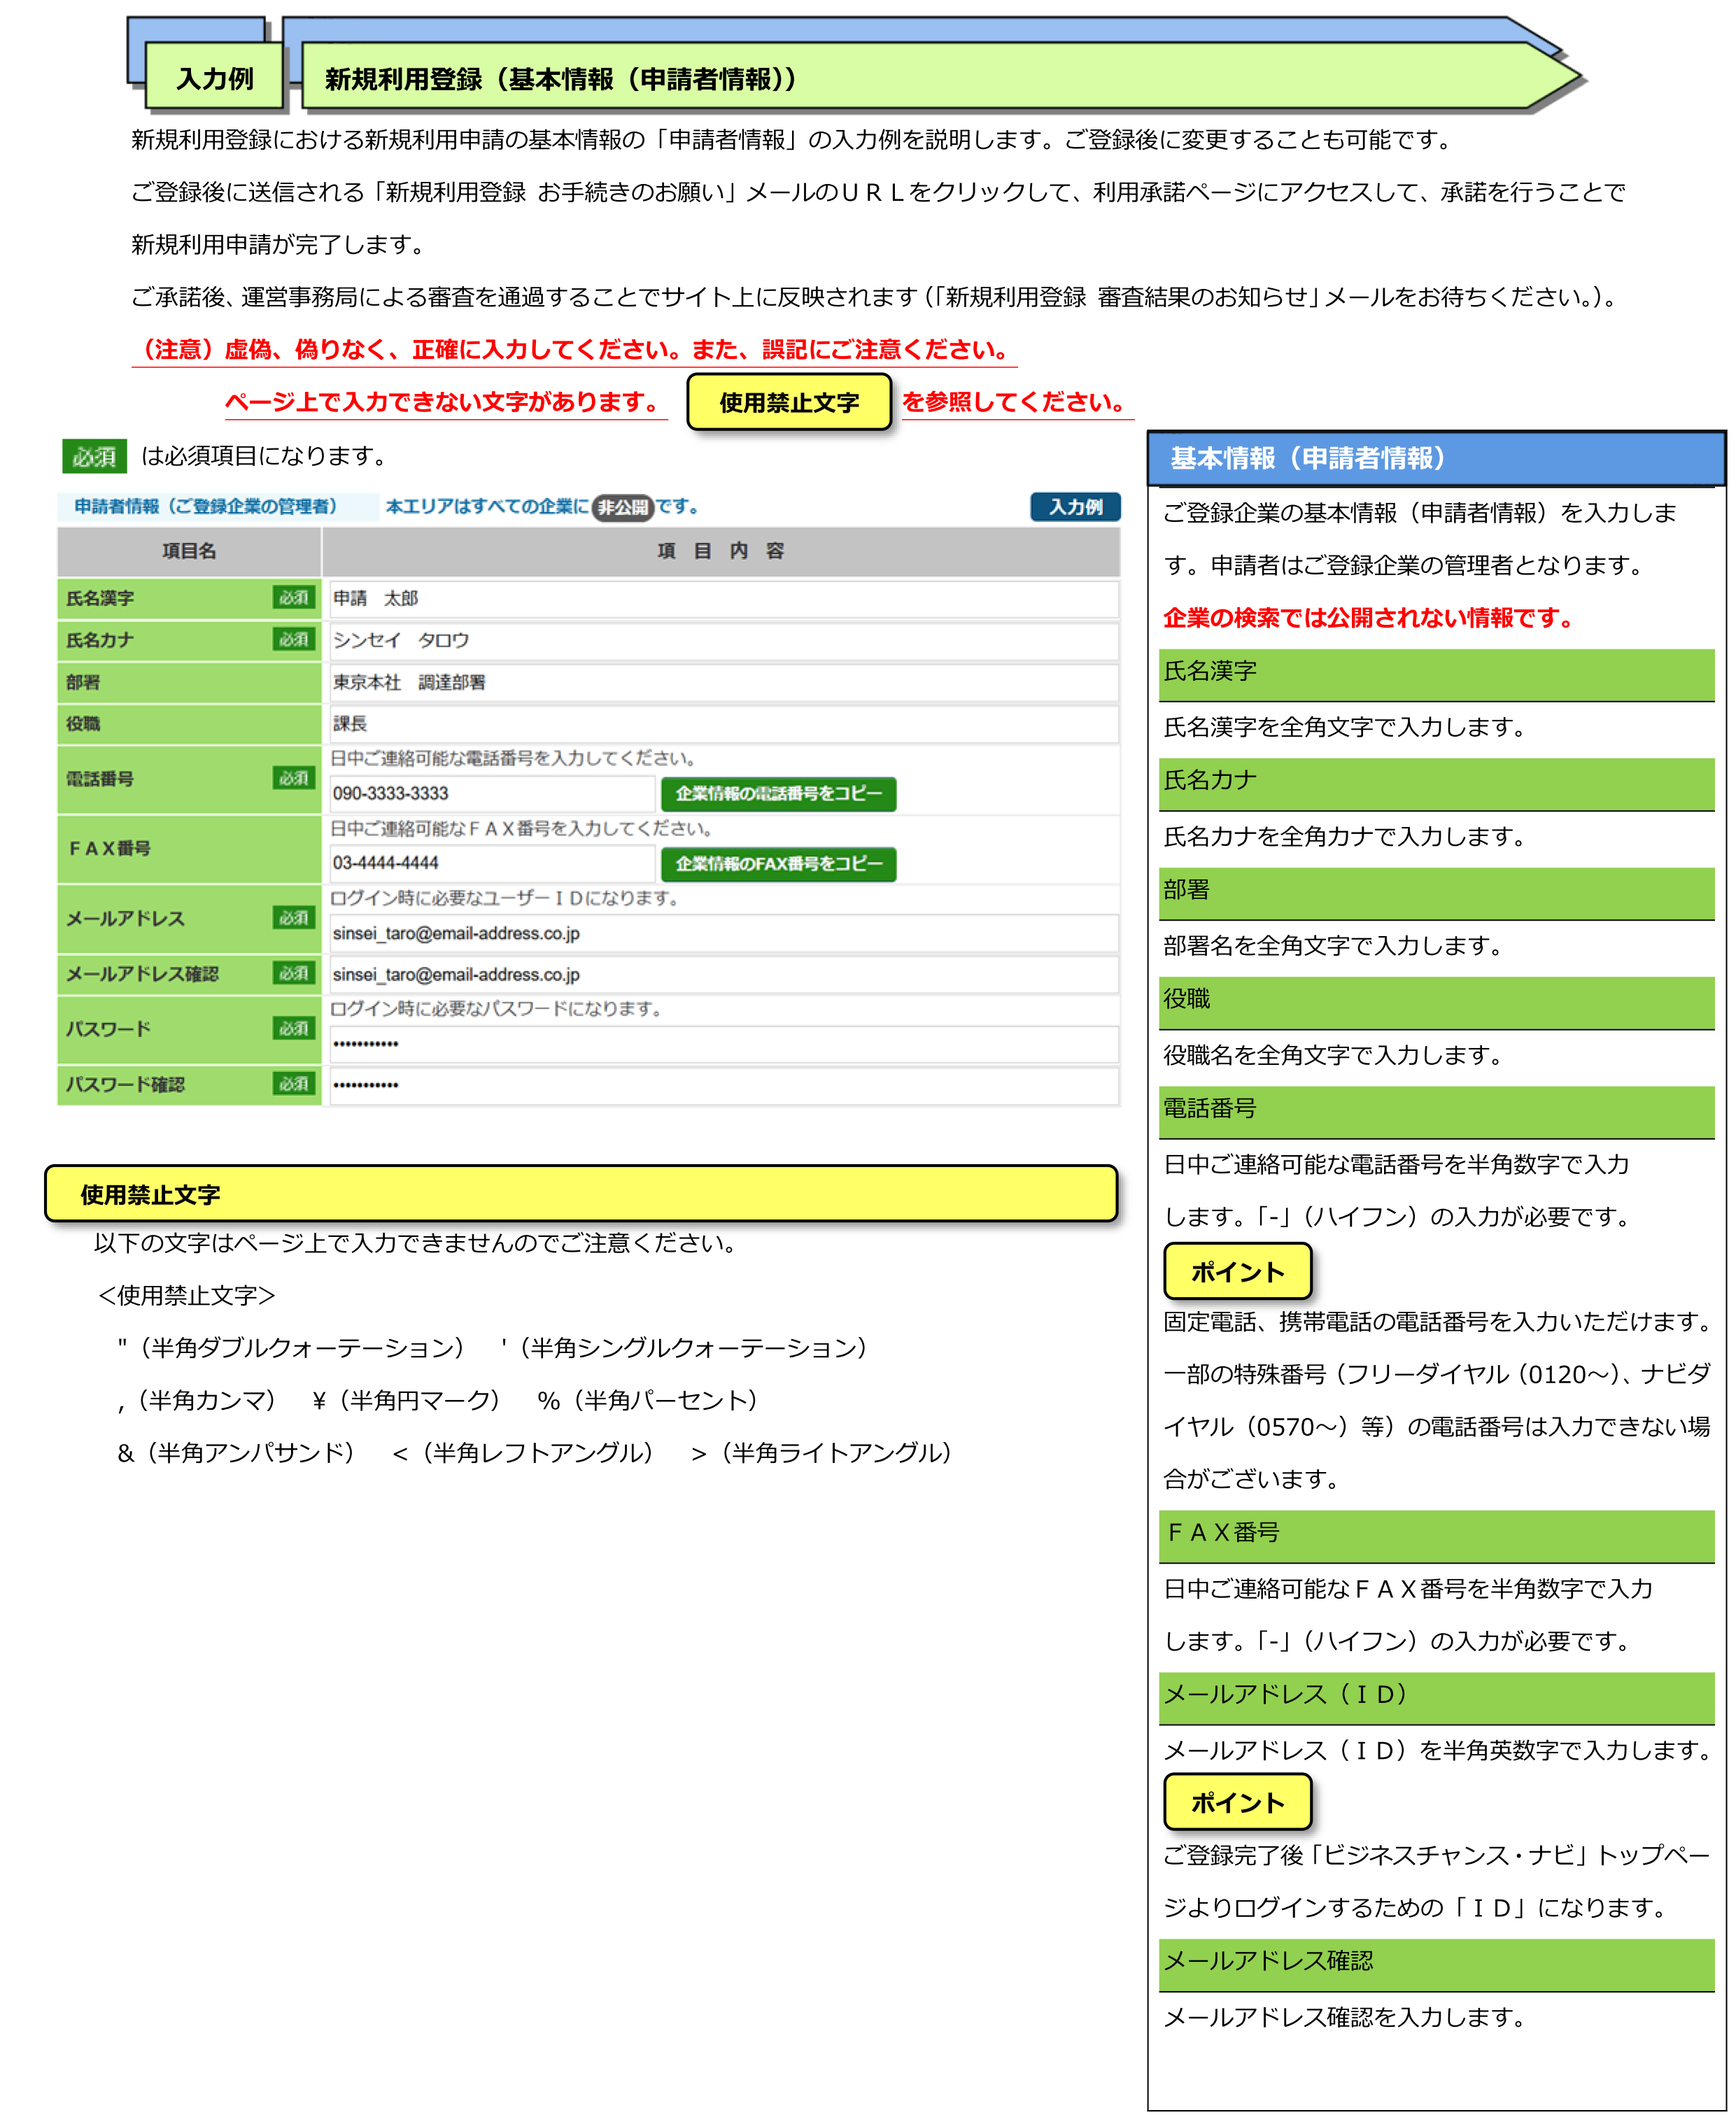Click the ポイント label under メールアドレス（ＩＤ） section
Image resolution: width=1736 pixels, height=2115 pixels.
pyautogui.click(x=1237, y=1804)
